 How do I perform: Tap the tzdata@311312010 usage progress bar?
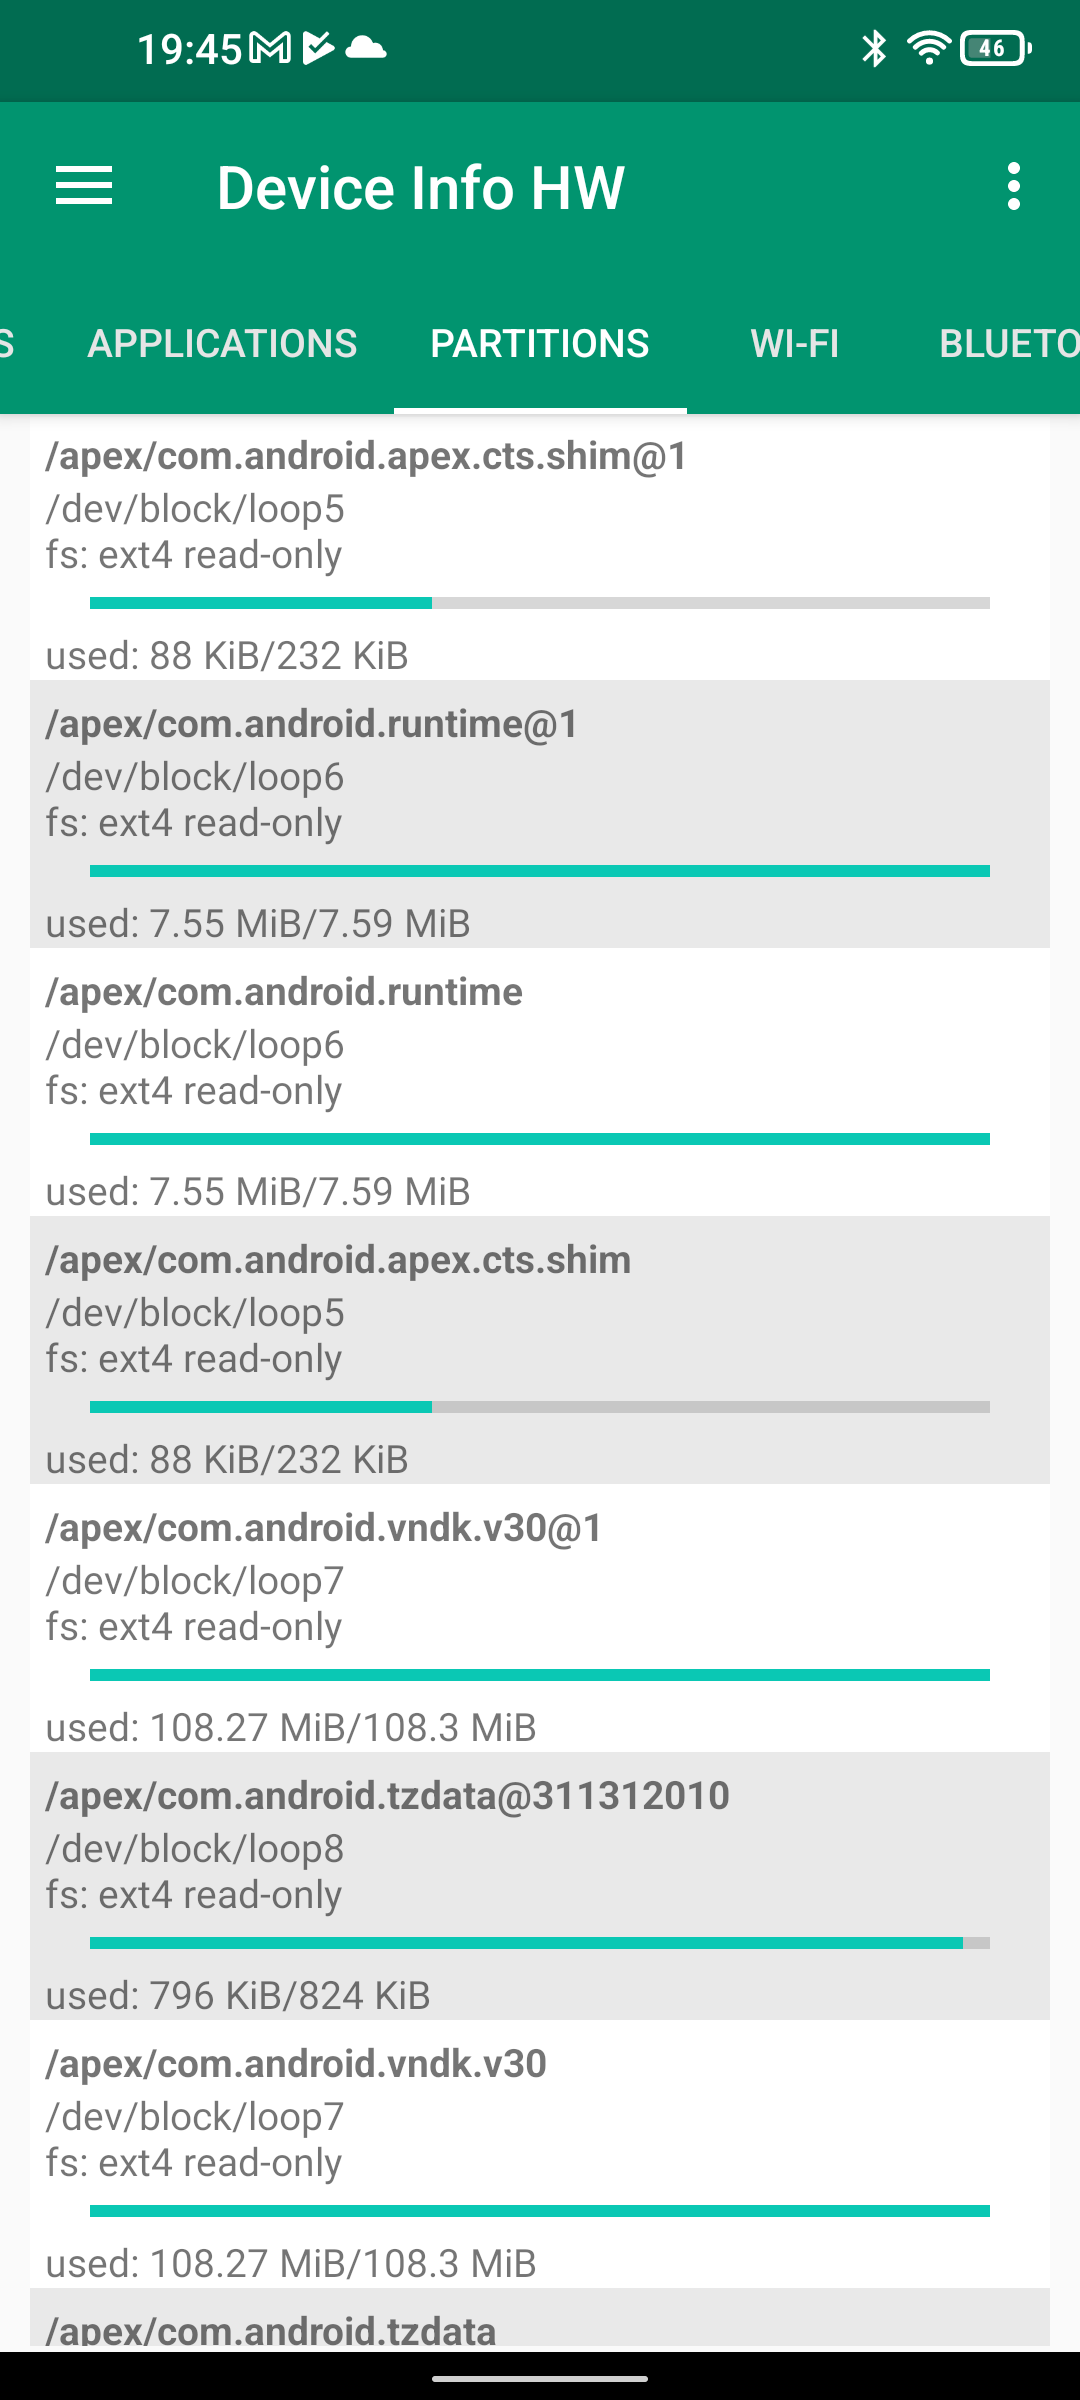(540, 1943)
